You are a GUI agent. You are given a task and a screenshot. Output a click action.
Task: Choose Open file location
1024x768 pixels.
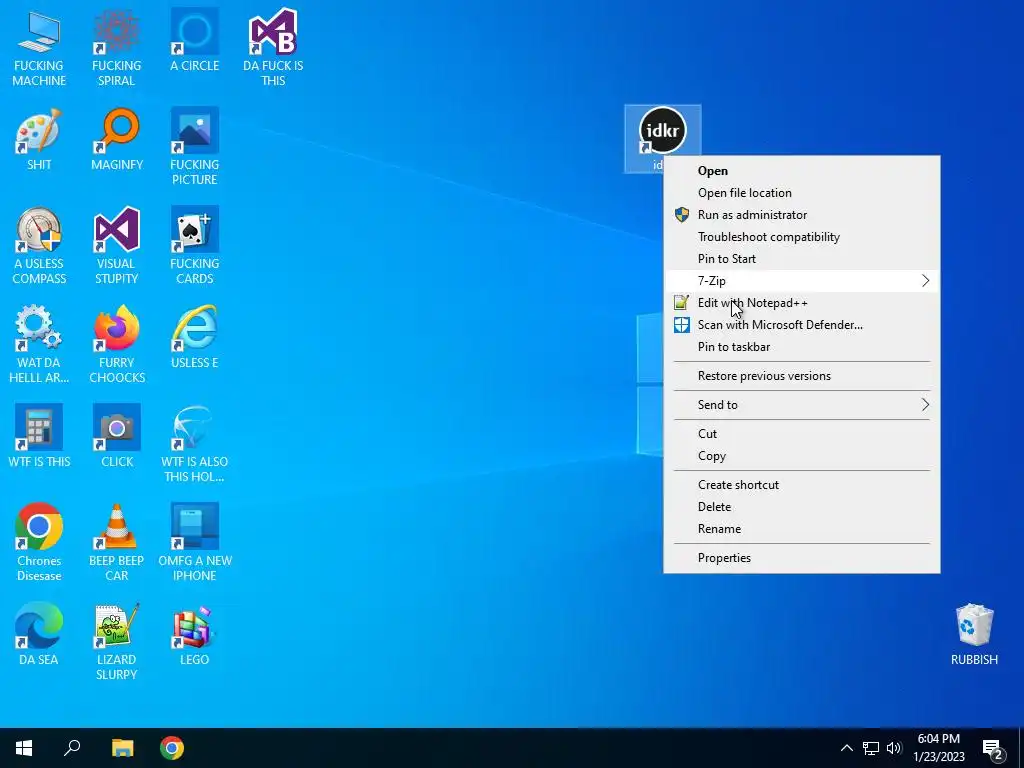[802, 193]
